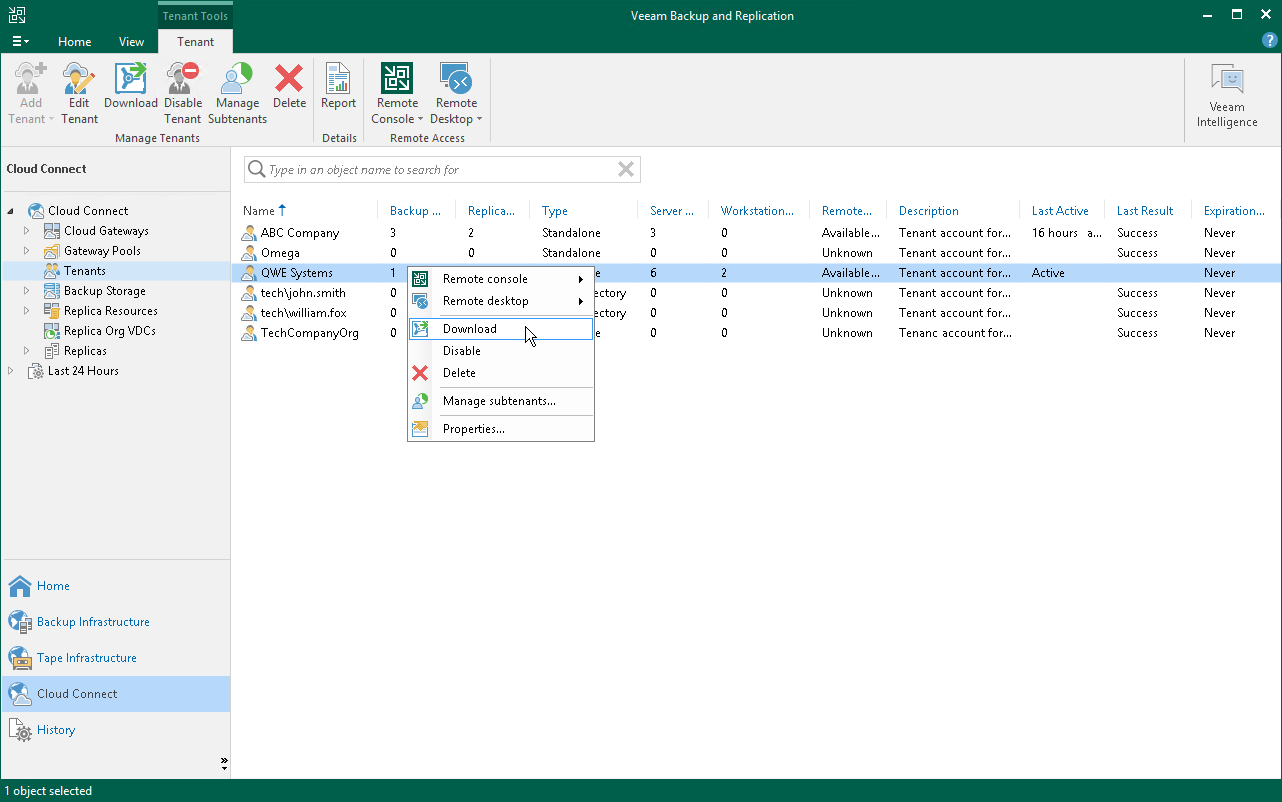Click the Edit Tenant ribbon icon
The width and height of the screenshot is (1282, 802).
point(79,92)
